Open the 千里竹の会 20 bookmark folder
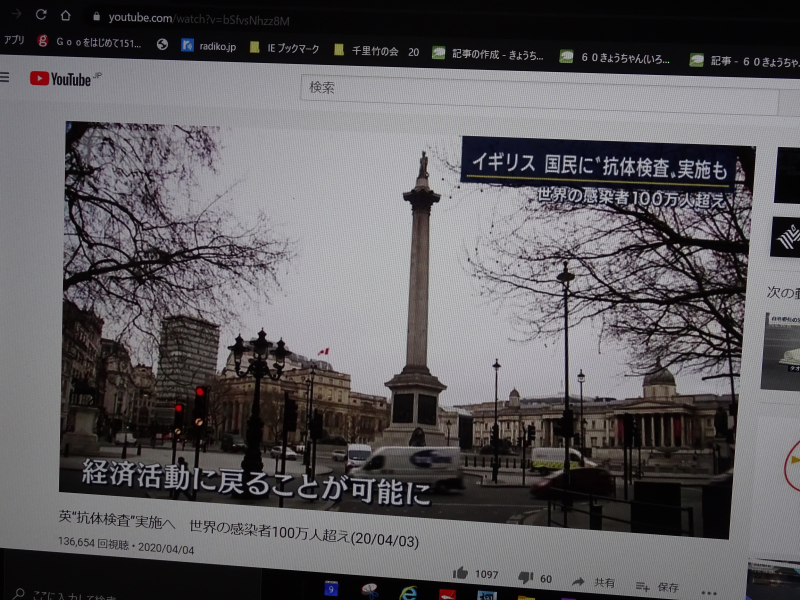This screenshot has height=600, width=800. tap(377, 51)
